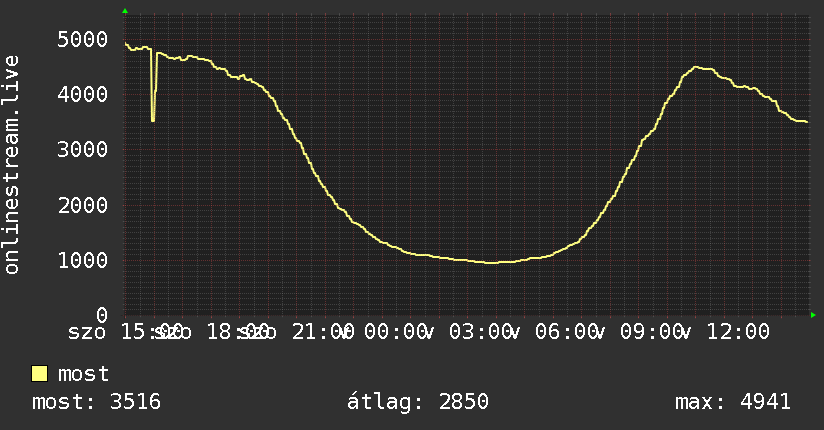Click the 4000 y-axis label

tap(83, 95)
